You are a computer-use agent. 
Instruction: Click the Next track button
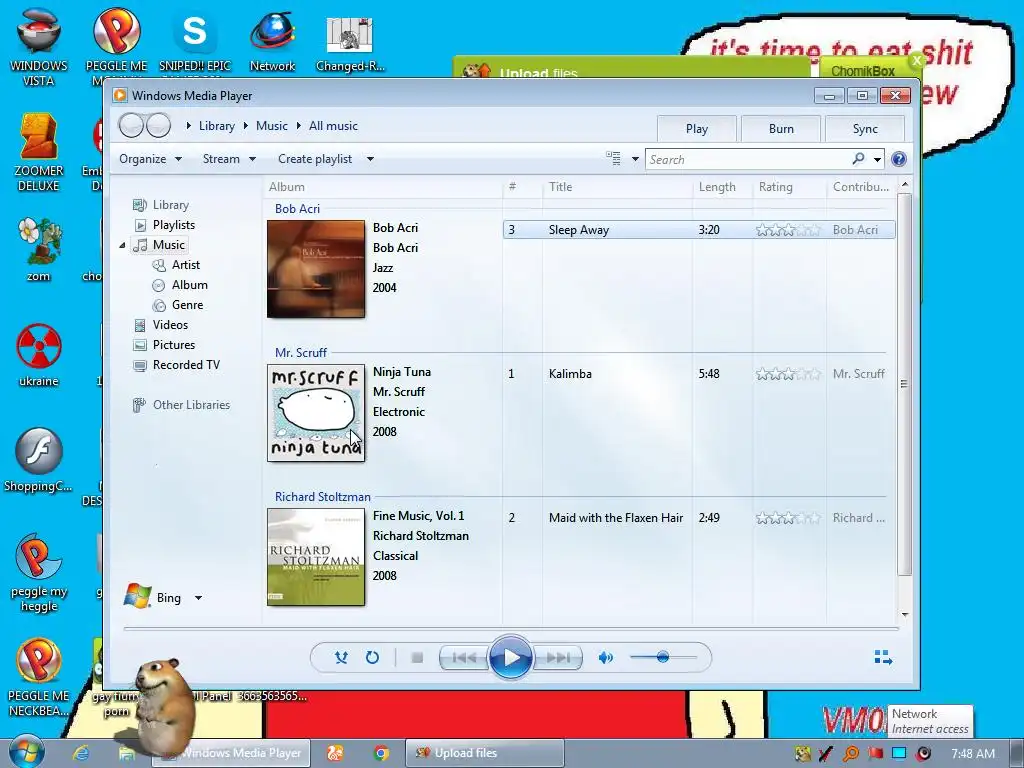pyautogui.click(x=557, y=658)
